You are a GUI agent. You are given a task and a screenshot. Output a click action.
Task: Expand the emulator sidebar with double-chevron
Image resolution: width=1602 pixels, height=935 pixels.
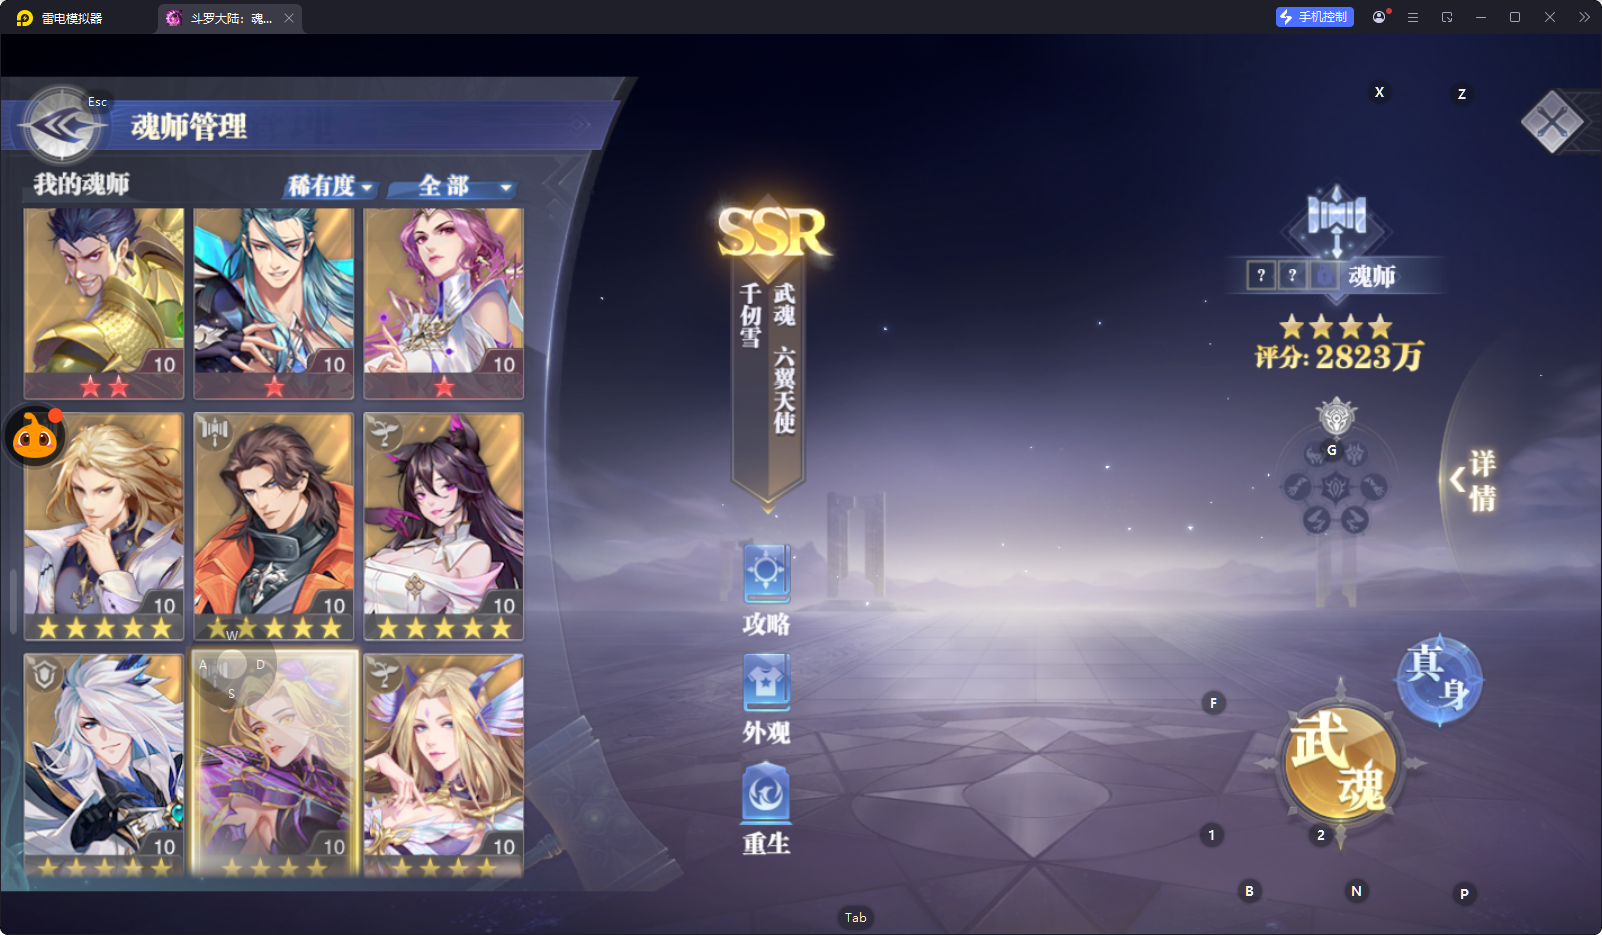pos(1584,17)
